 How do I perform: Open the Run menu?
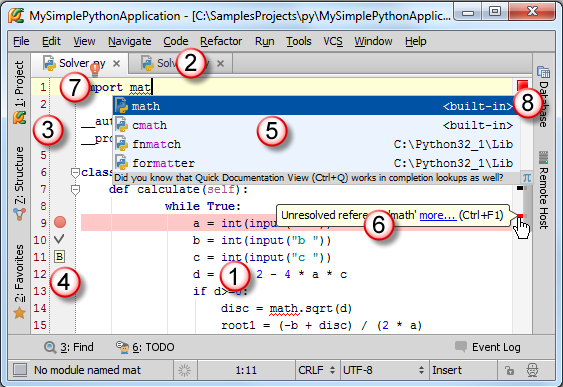pos(265,41)
